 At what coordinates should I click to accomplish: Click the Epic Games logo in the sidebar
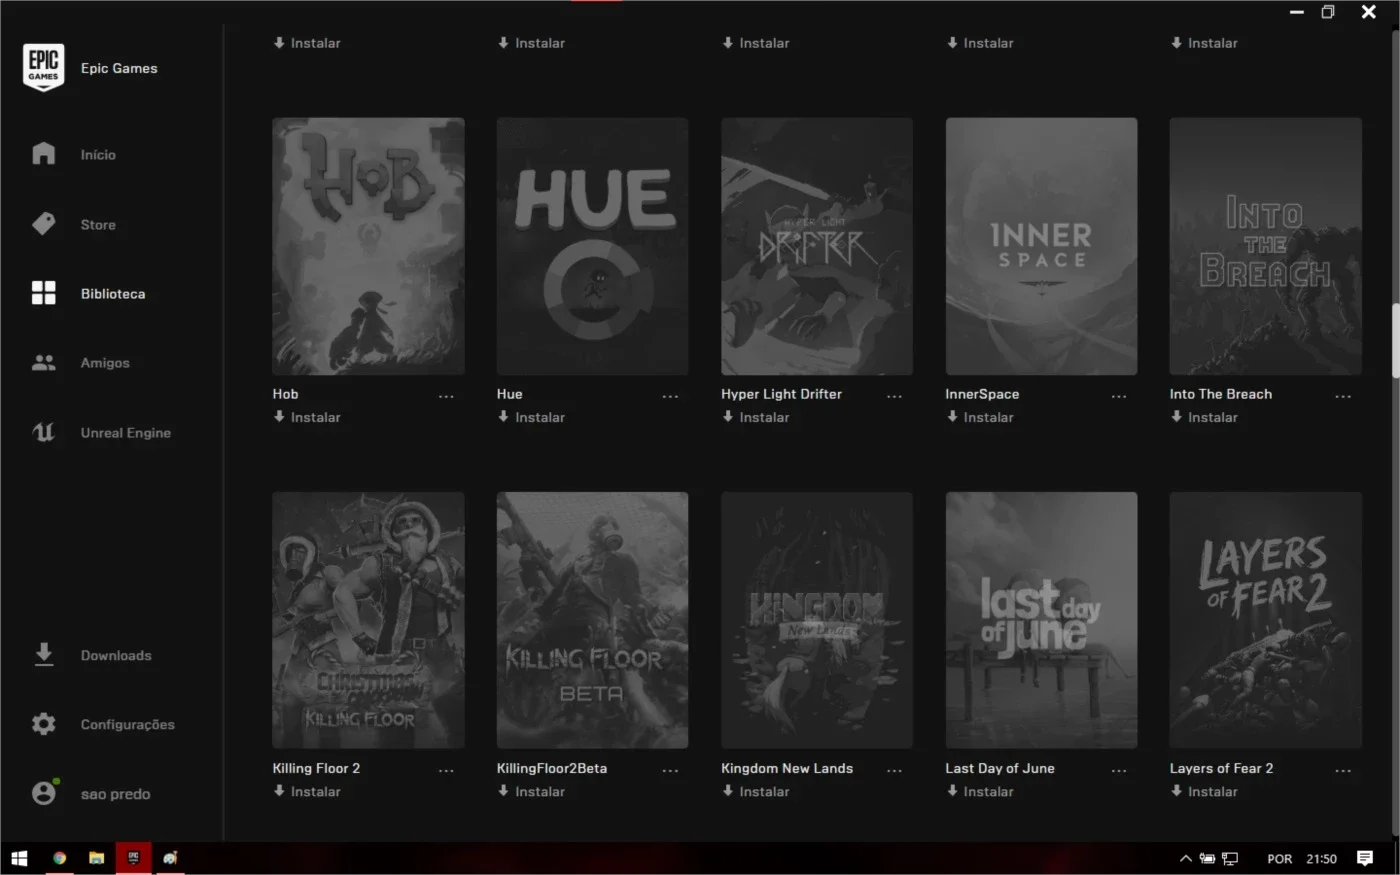pyautogui.click(x=44, y=68)
